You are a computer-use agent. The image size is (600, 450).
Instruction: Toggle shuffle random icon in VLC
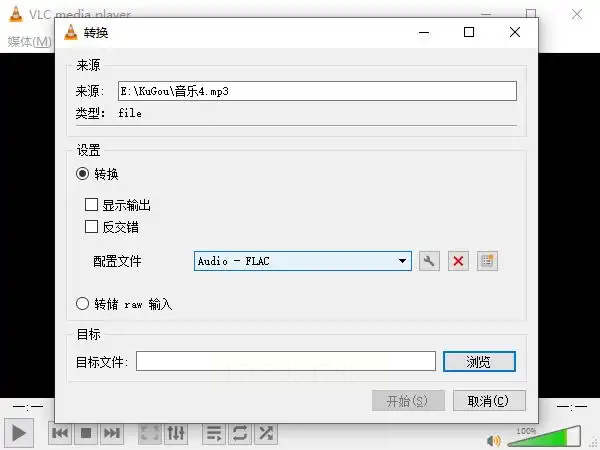tap(266, 433)
